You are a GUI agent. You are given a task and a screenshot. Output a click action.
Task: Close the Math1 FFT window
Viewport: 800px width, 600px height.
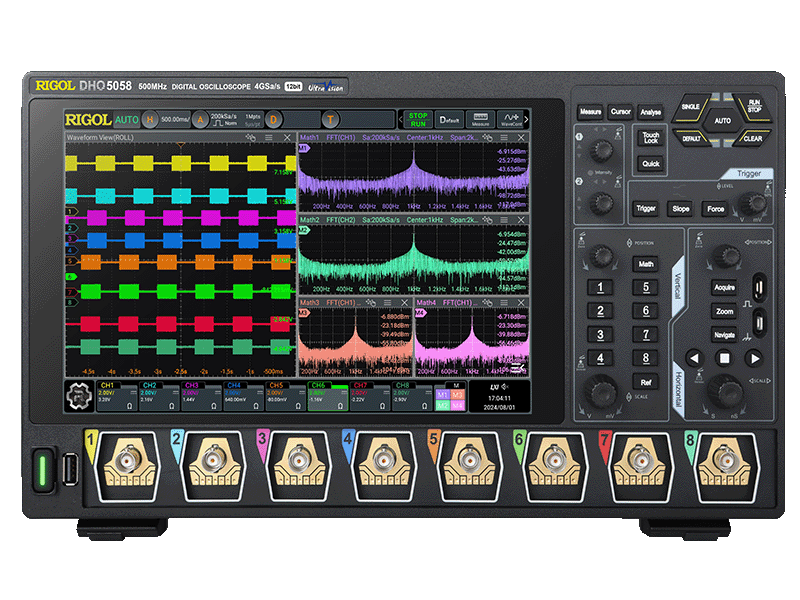tap(520, 137)
